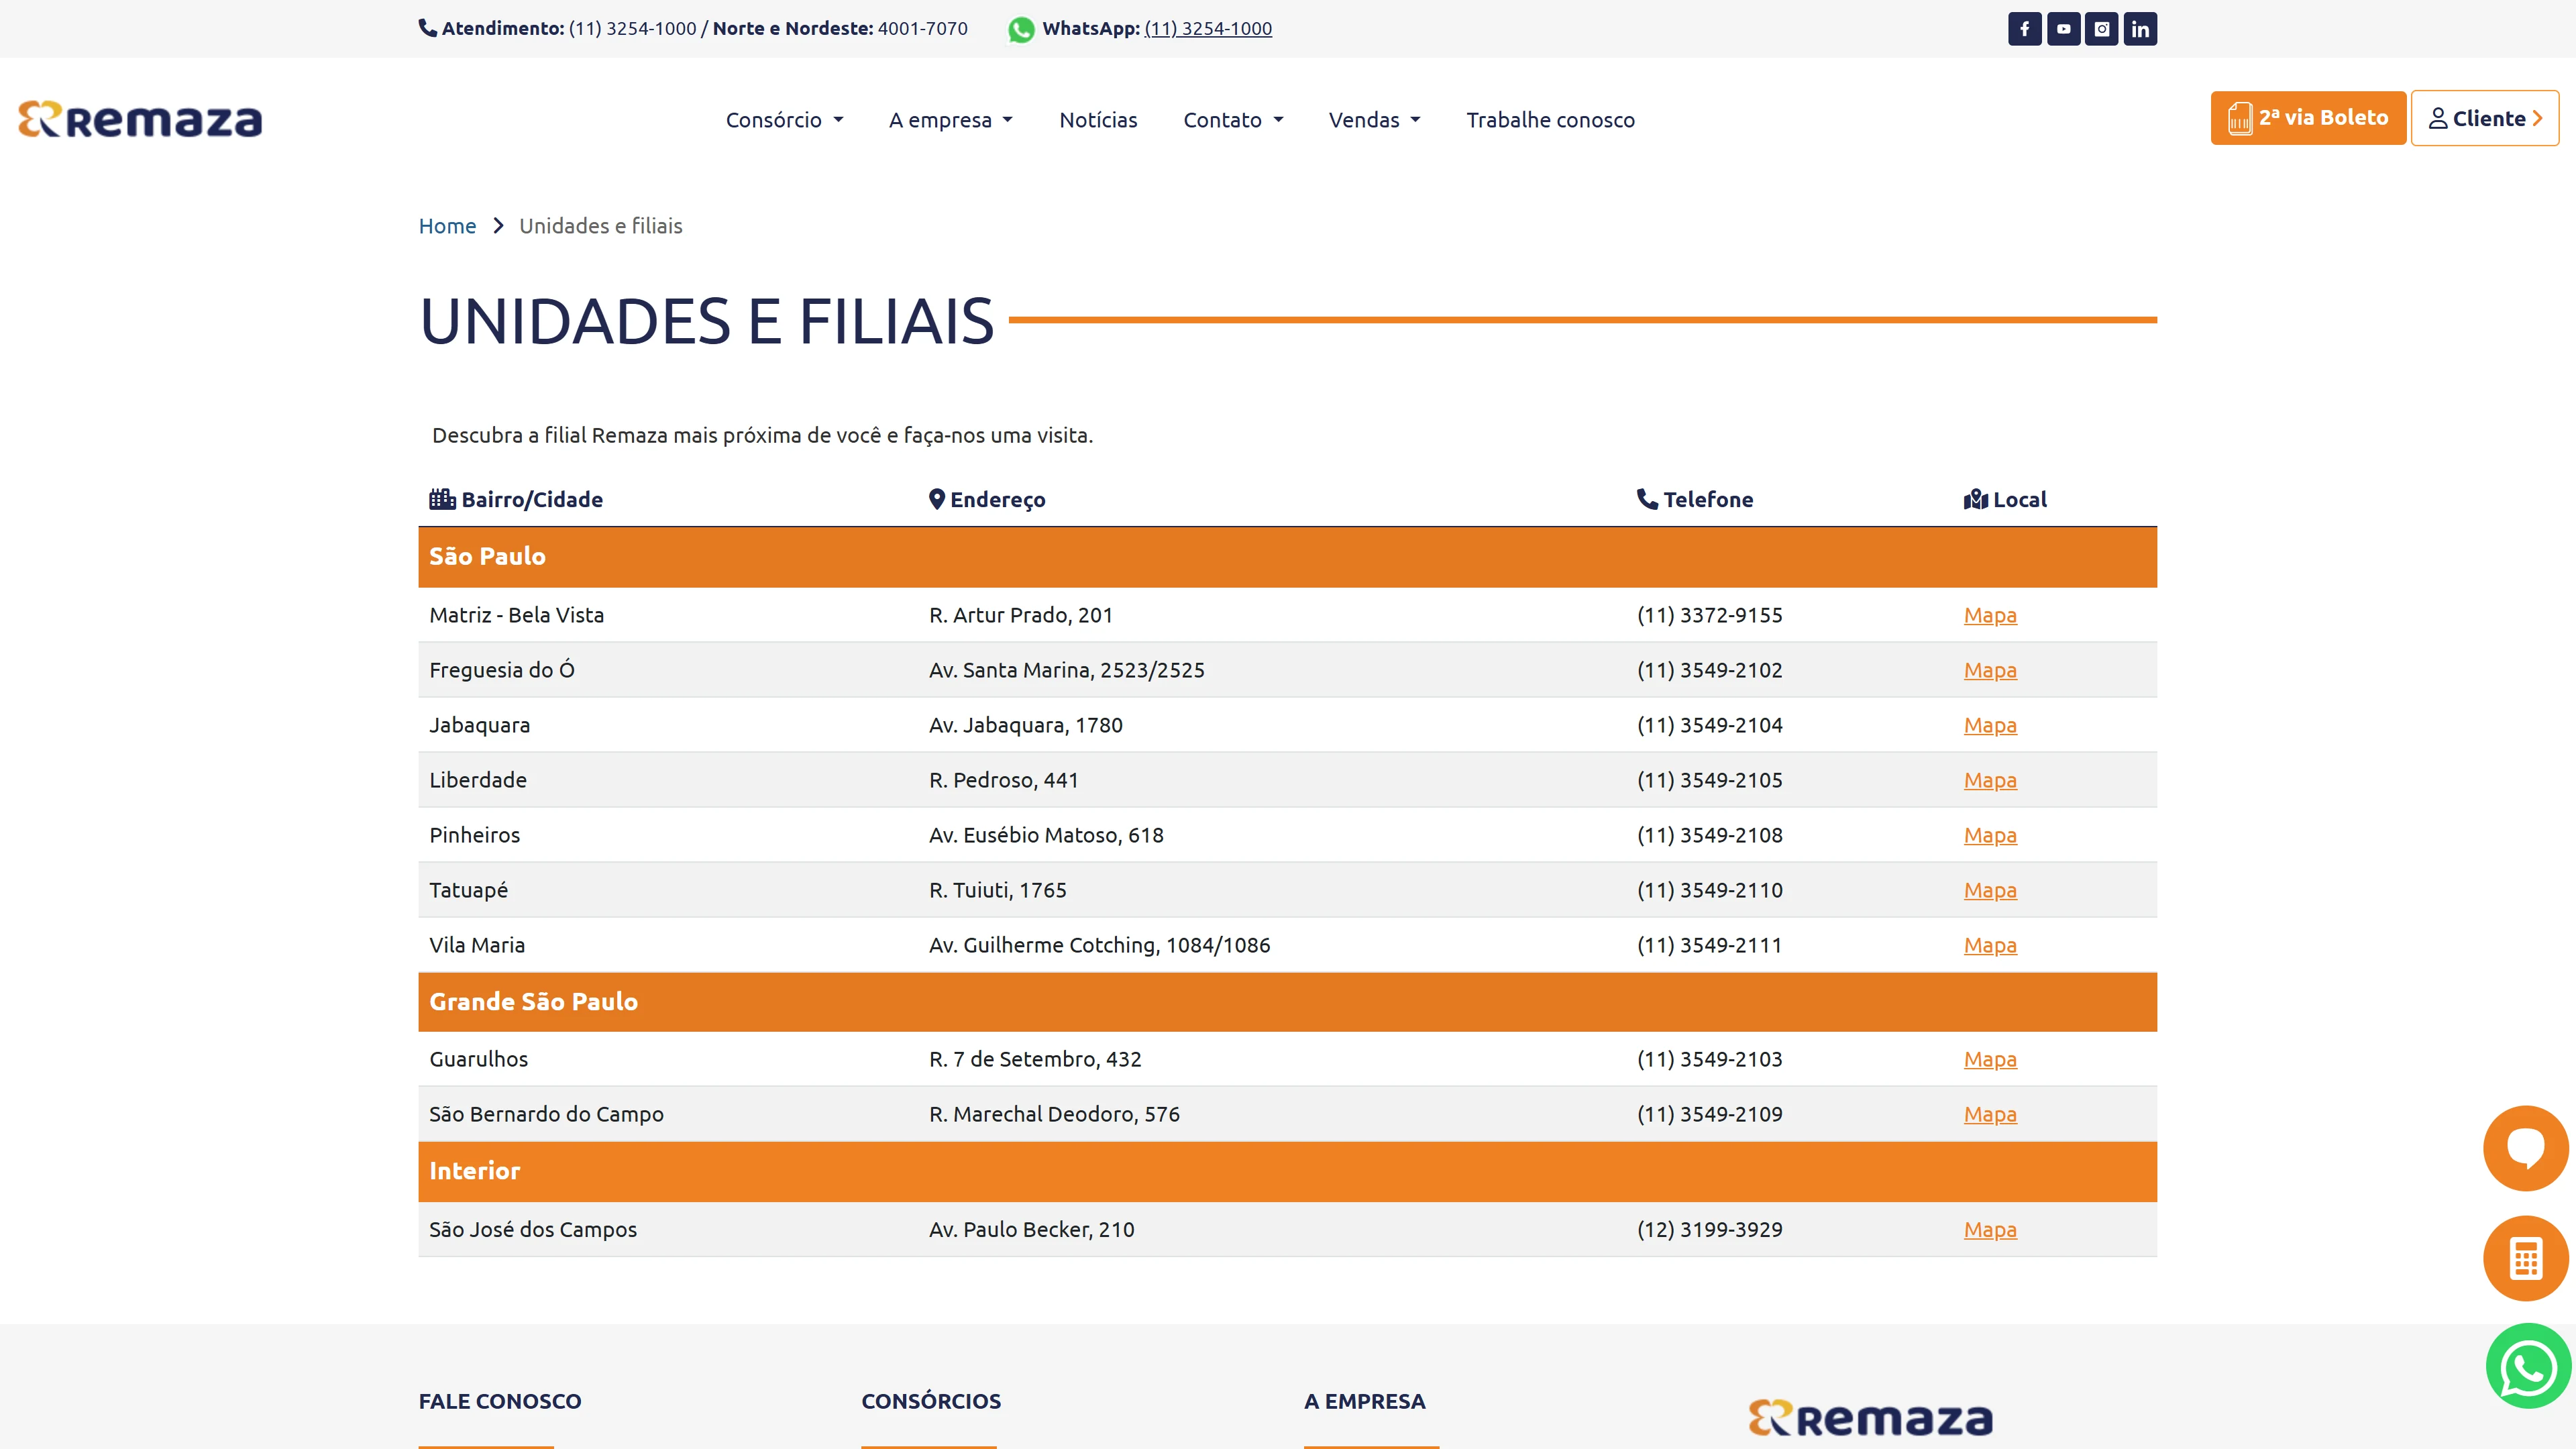Click the 2ª via Boleto button
Viewport: 2576px width, 1449px height.
click(x=2308, y=118)
